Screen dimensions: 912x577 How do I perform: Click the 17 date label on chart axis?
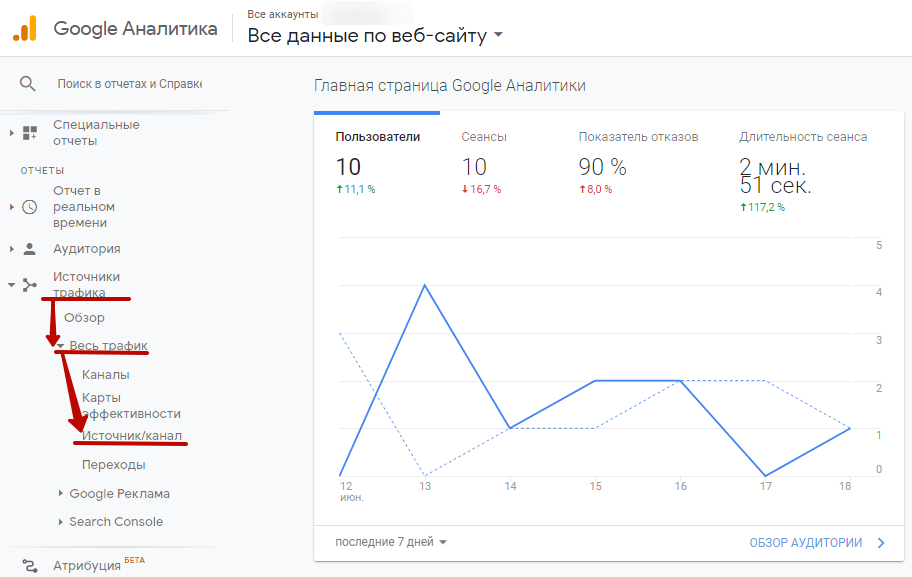coord(765,486)
